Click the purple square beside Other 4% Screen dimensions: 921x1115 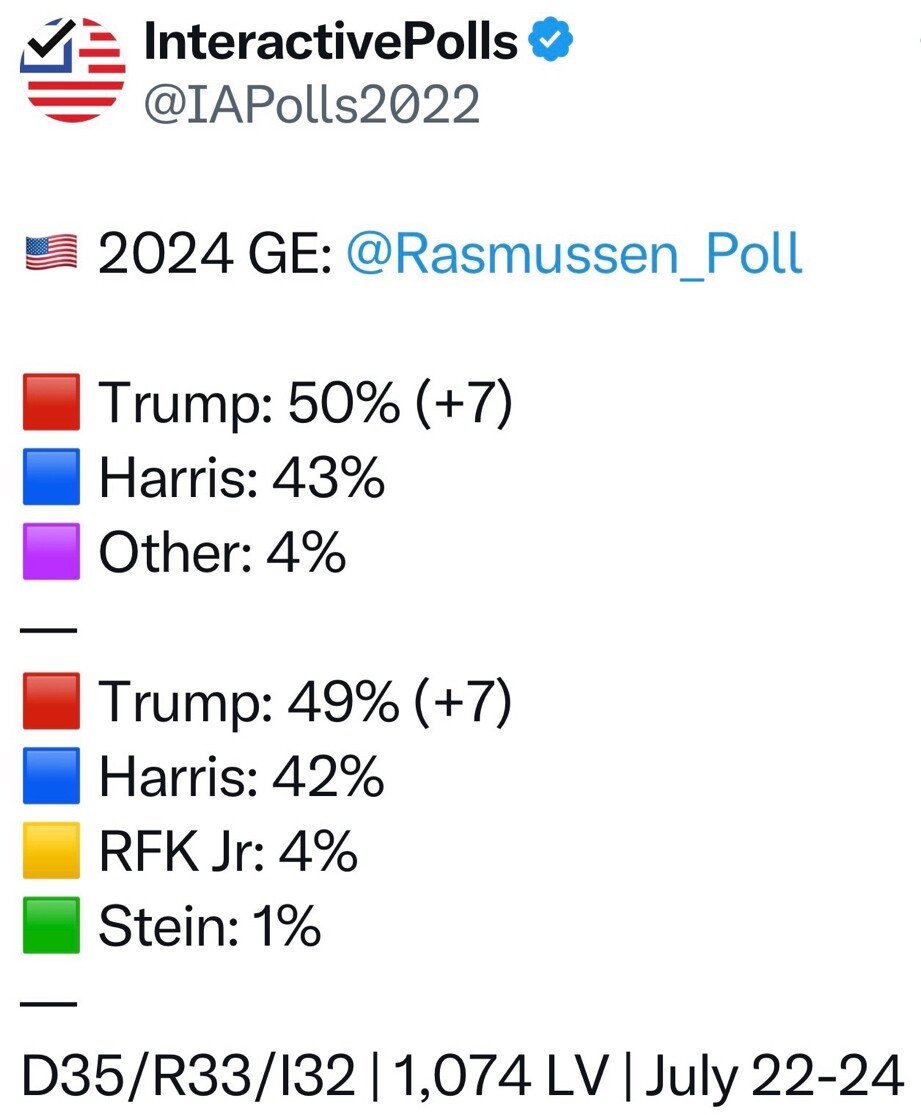(51, 553)
